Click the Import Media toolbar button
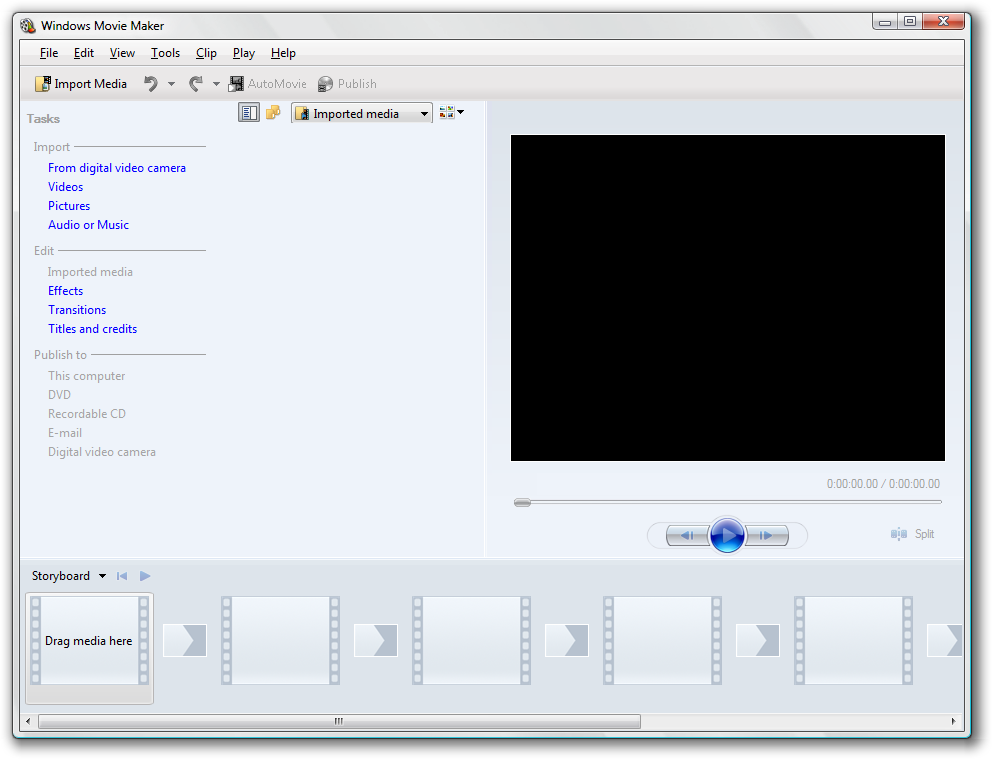 click(81, 84)
